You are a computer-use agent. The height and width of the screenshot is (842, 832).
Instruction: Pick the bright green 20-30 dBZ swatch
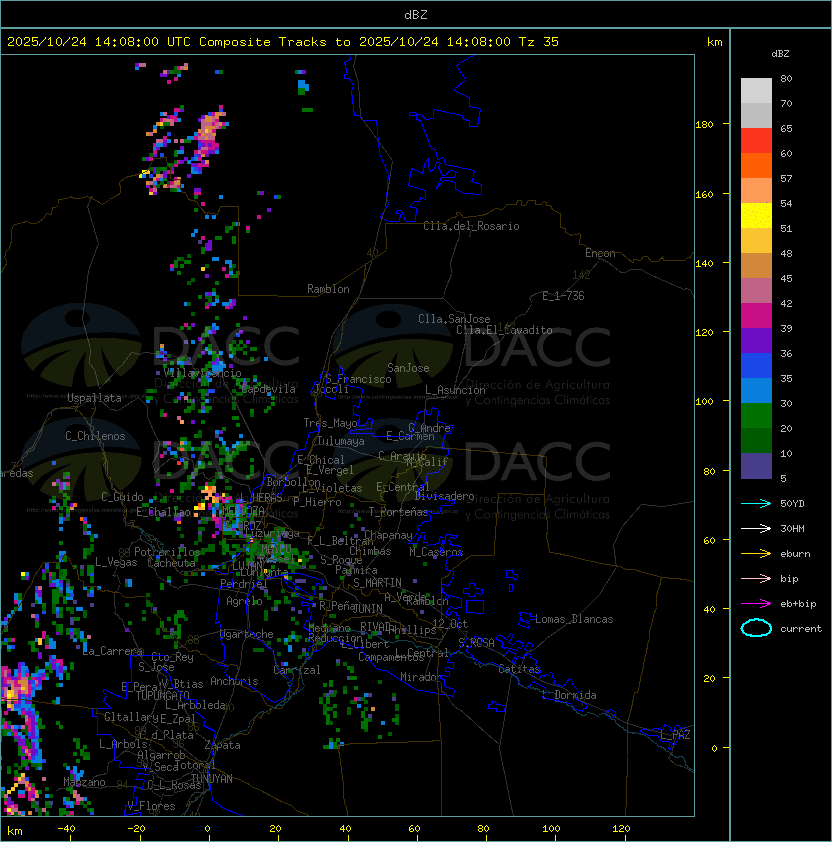coord(756,416)
